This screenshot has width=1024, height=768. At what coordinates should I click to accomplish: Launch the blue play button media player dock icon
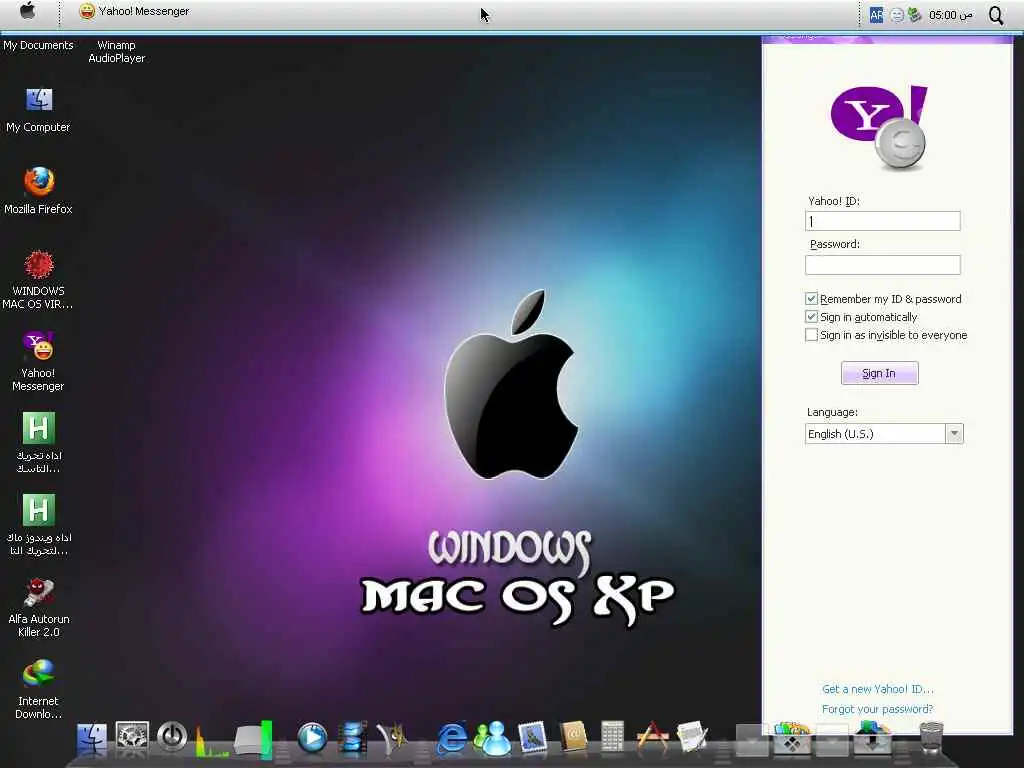(x=312, y=738)
